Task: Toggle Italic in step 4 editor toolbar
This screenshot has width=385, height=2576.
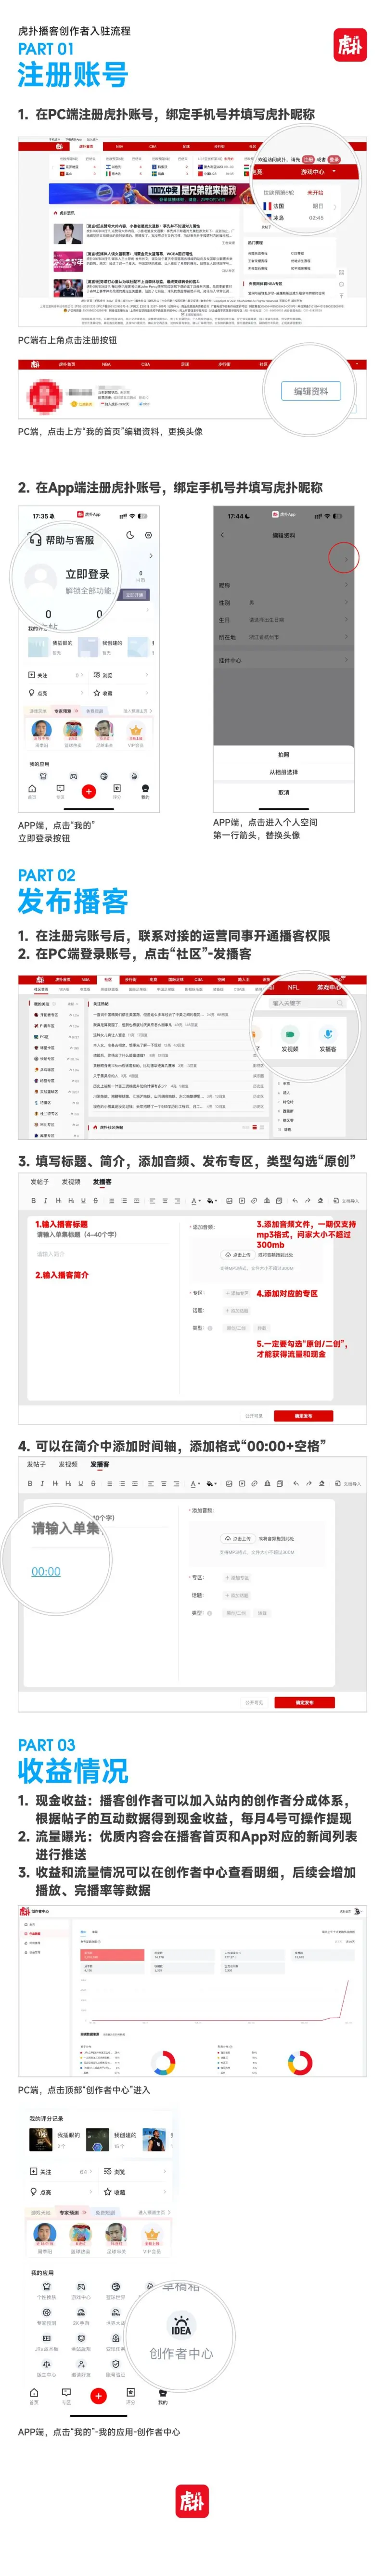Action: tap(43, 1483)
